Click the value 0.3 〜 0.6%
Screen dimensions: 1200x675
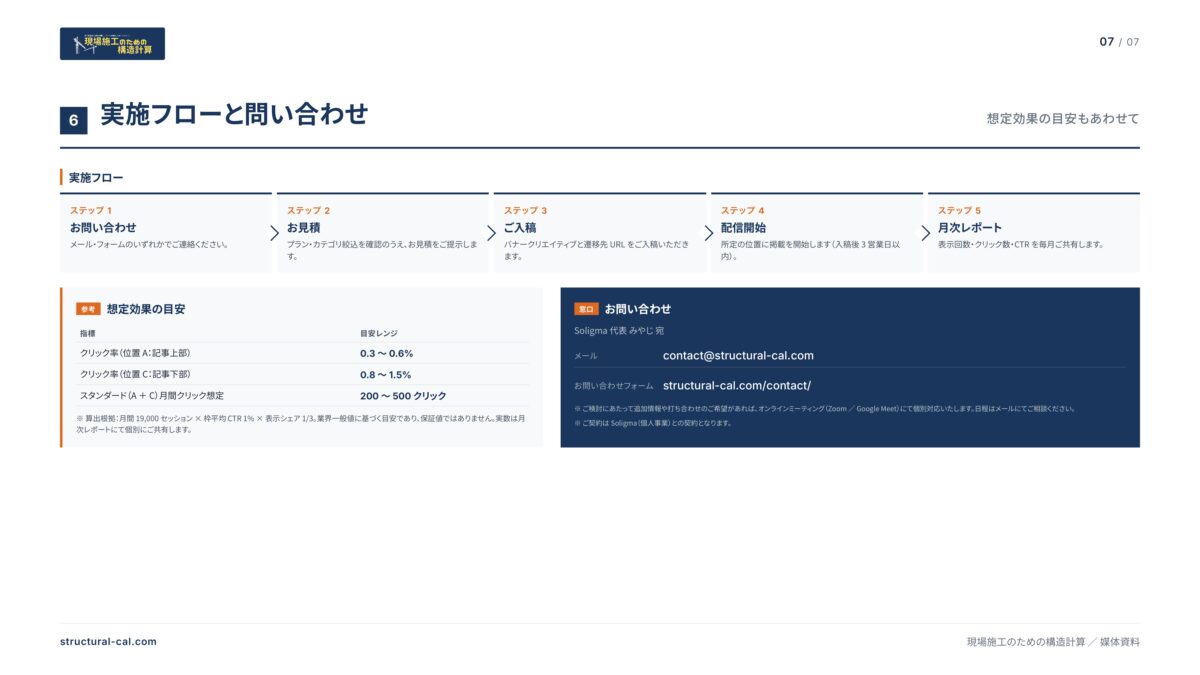pos(387,353)
